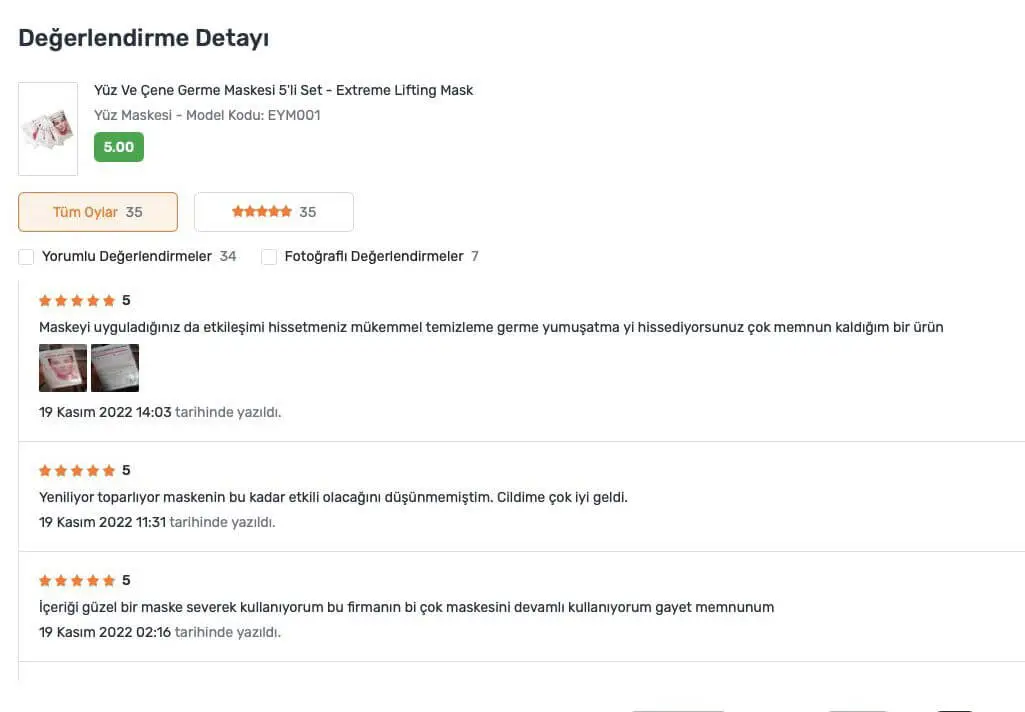
Task: Select the Tüm Oylar 35 filter
Action: pyautogui.click(x=98, y=212)
